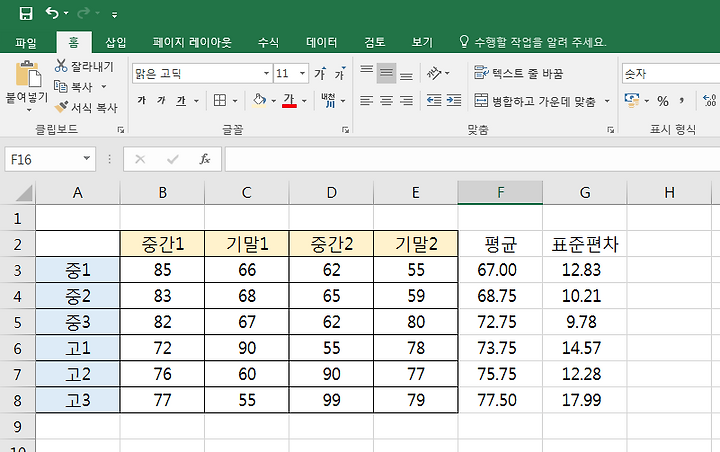Align text right icon
Viewport: 720px width, 452px height.
[x=406, y=100]
